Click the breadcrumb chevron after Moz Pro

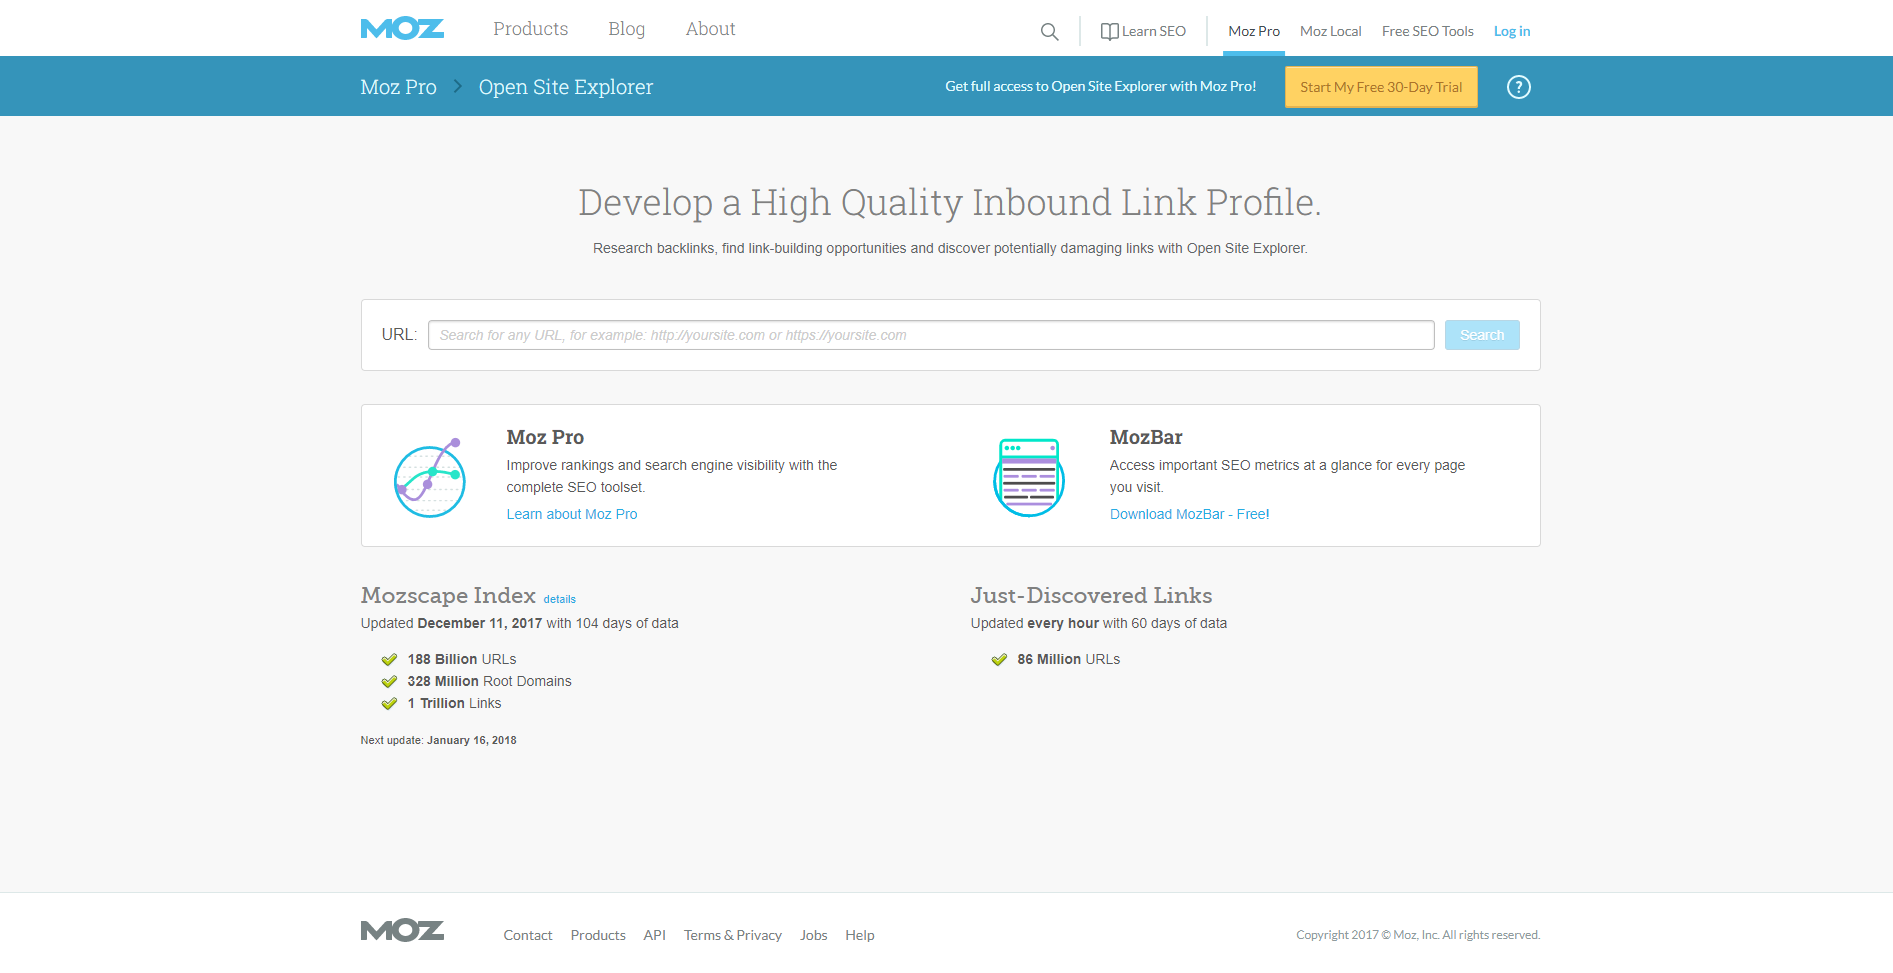(458, 86)
